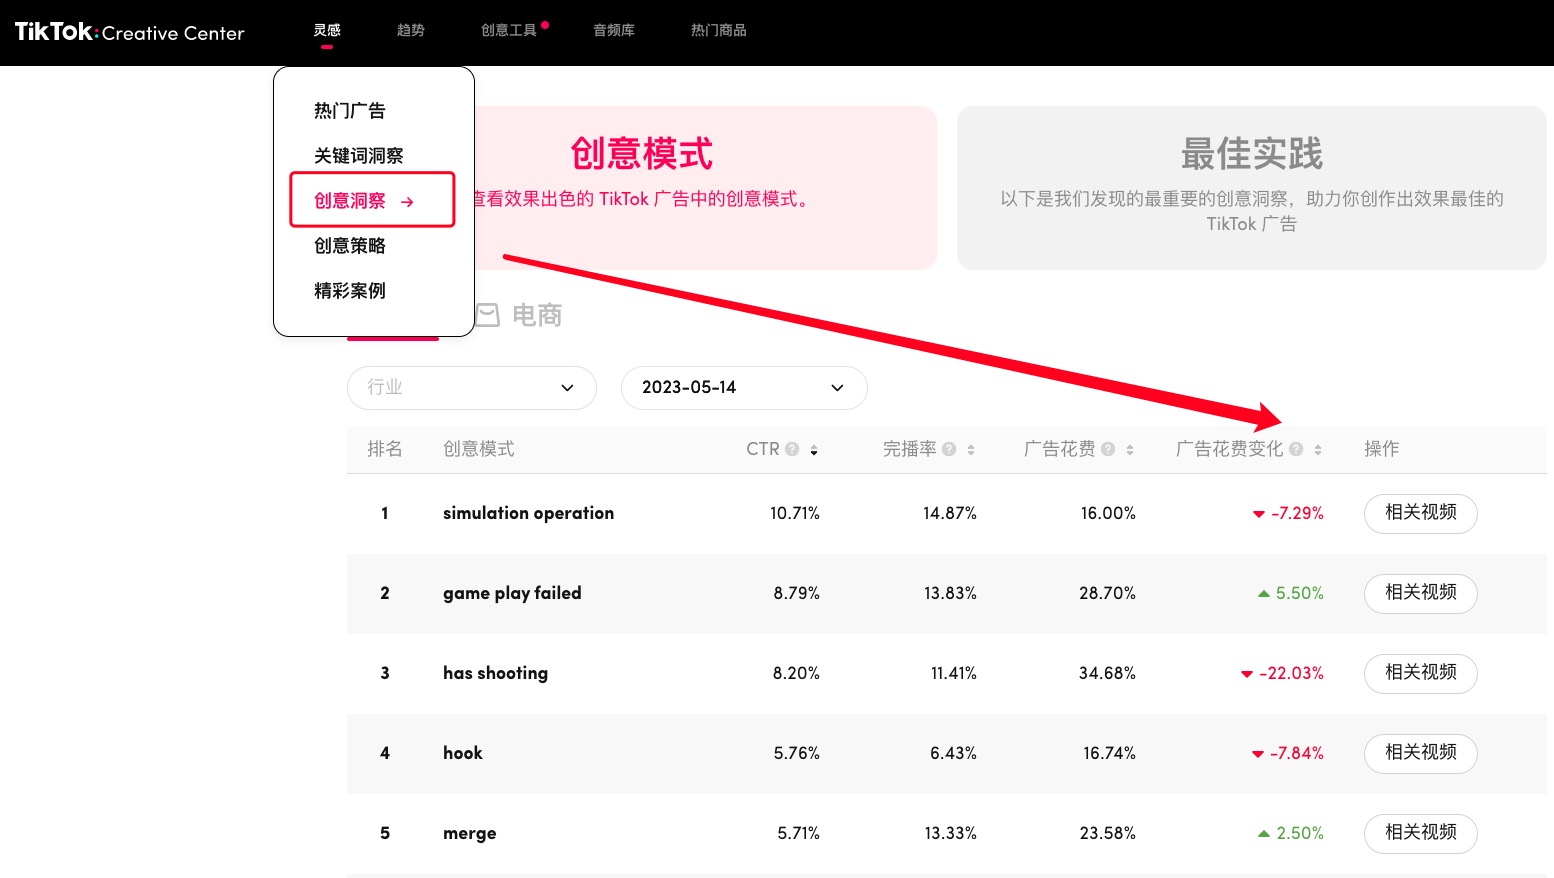The height and width of the screenshot is (878, 1554).
Task: Click the 创意模式 column header
Action: click(x=478, y=449)
